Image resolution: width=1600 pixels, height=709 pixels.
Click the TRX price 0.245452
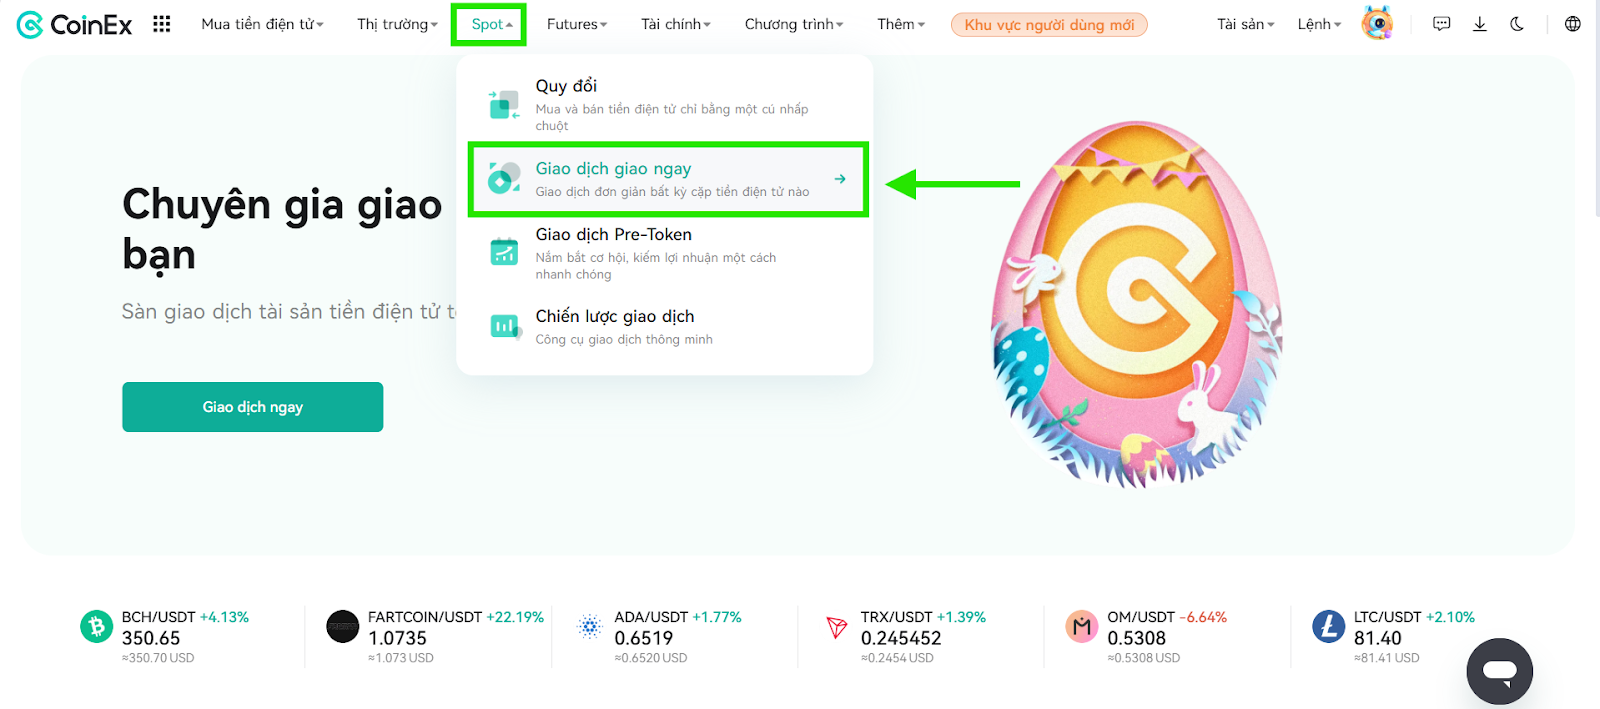pos(901,638)
